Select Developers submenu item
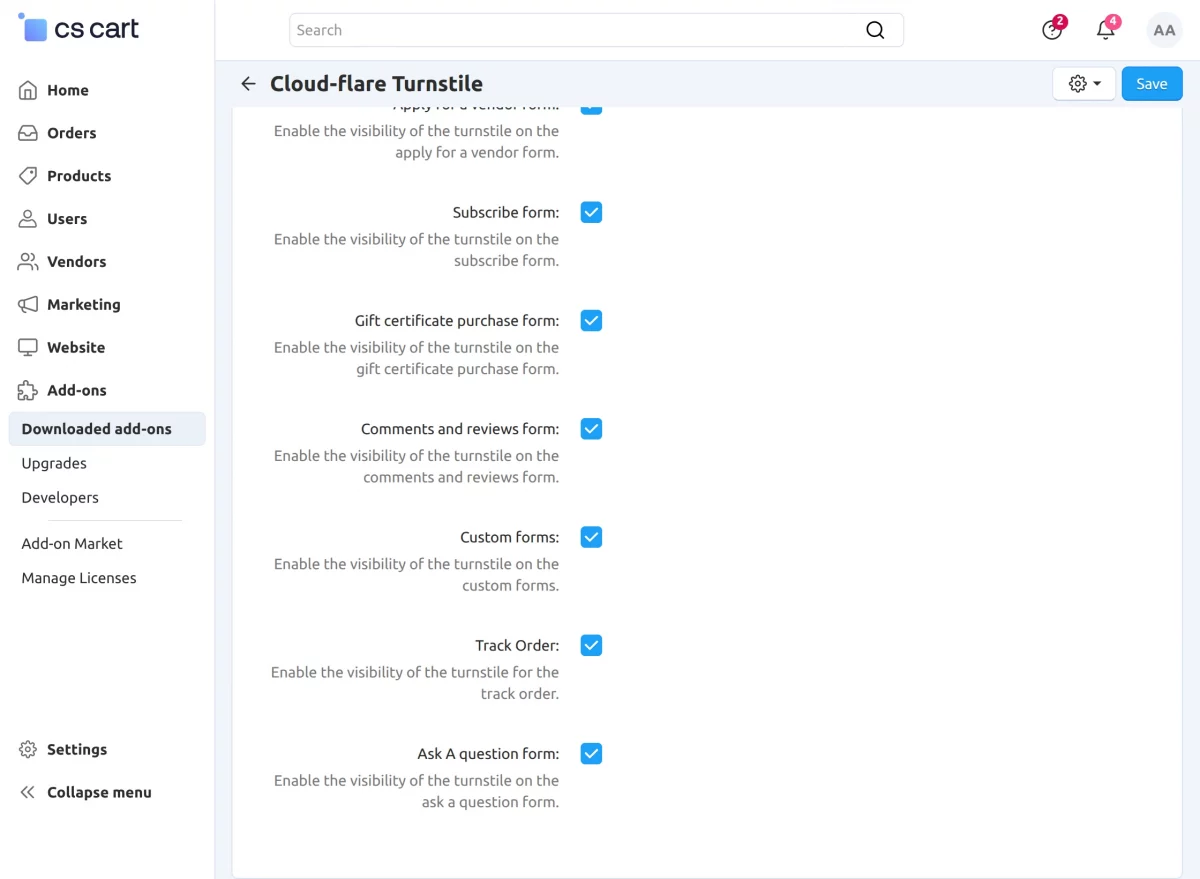This screenshot has width=1200, height=879. 60,498
